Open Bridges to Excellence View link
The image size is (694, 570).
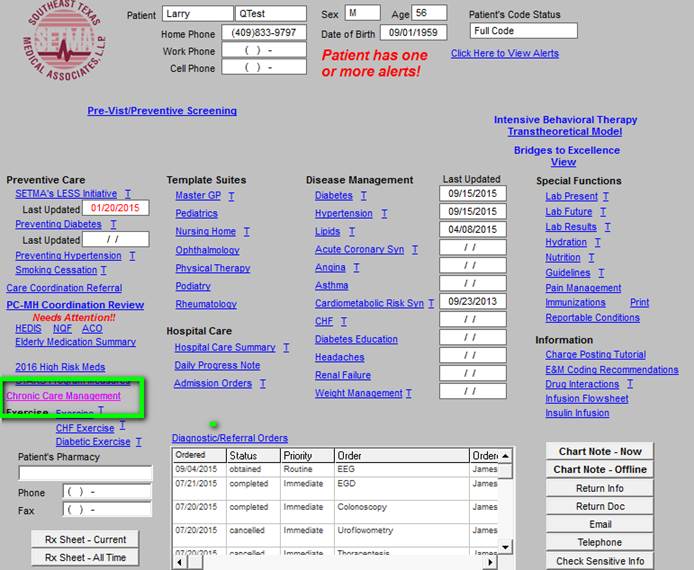click(x=563, y=162)
